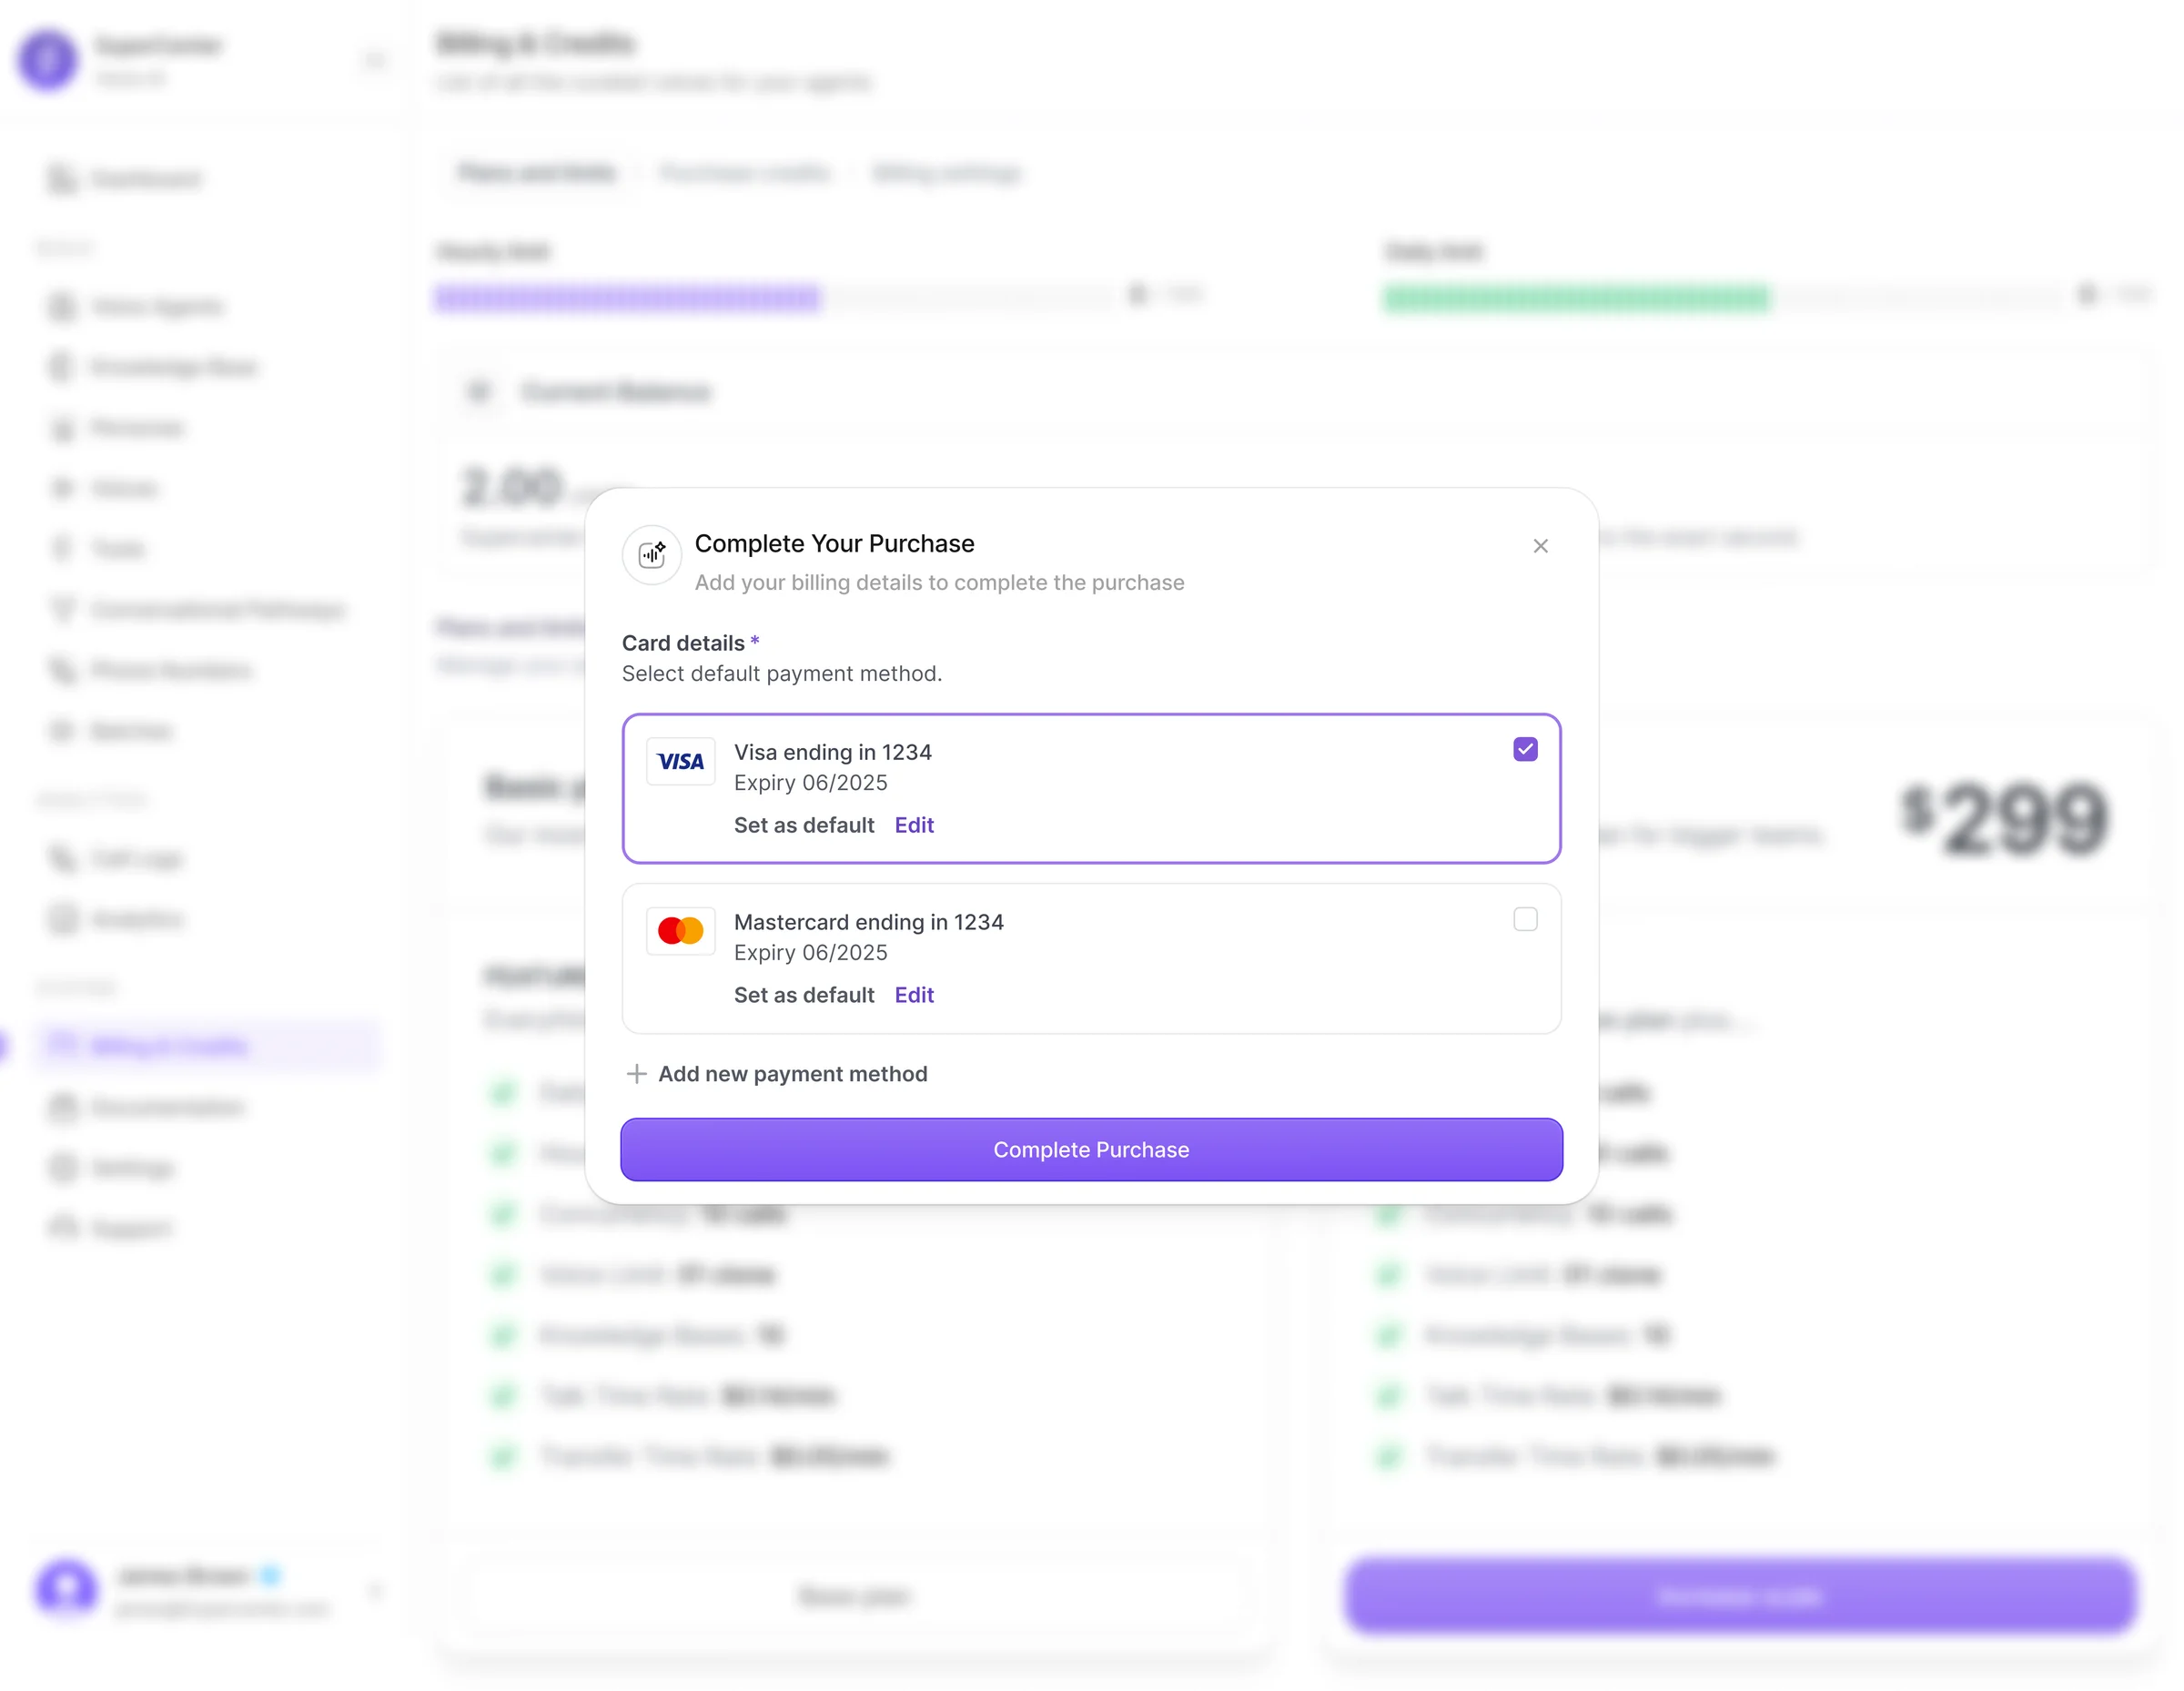Edit the Mastercard card details
The height and width of the screenshot is (1691, 2184).
(x=914, y=995)
